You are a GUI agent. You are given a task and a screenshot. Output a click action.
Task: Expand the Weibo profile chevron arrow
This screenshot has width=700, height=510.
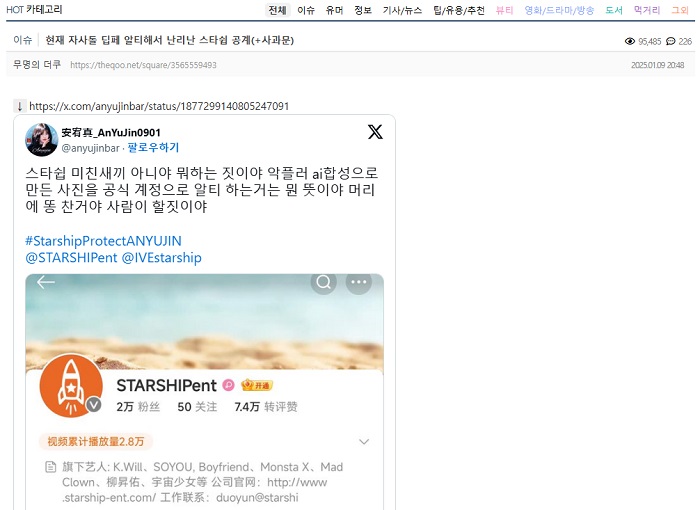(x=364, y=442)
